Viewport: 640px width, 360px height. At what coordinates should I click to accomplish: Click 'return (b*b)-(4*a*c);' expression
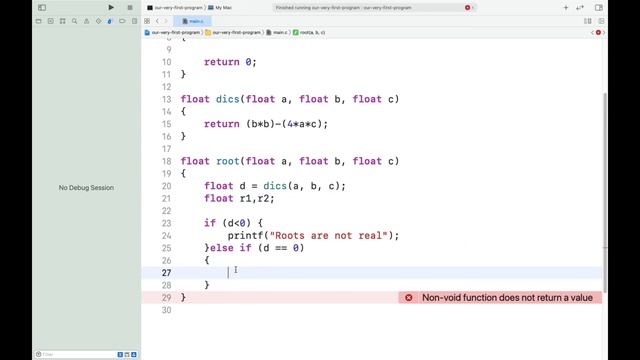pos(266,124)
